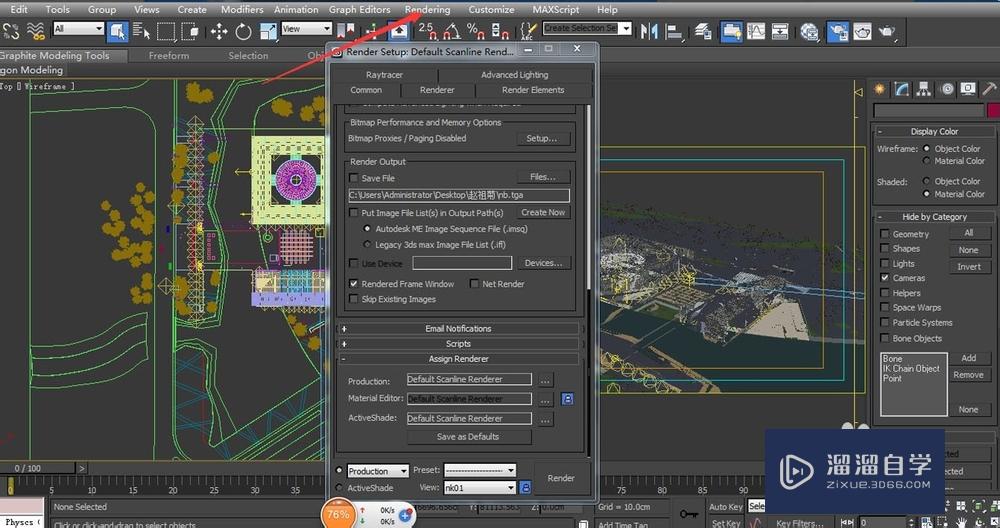Uncheck Rendered Frame Window option
This screenshot has width=1000, height=528.
(x=354, y=284)
